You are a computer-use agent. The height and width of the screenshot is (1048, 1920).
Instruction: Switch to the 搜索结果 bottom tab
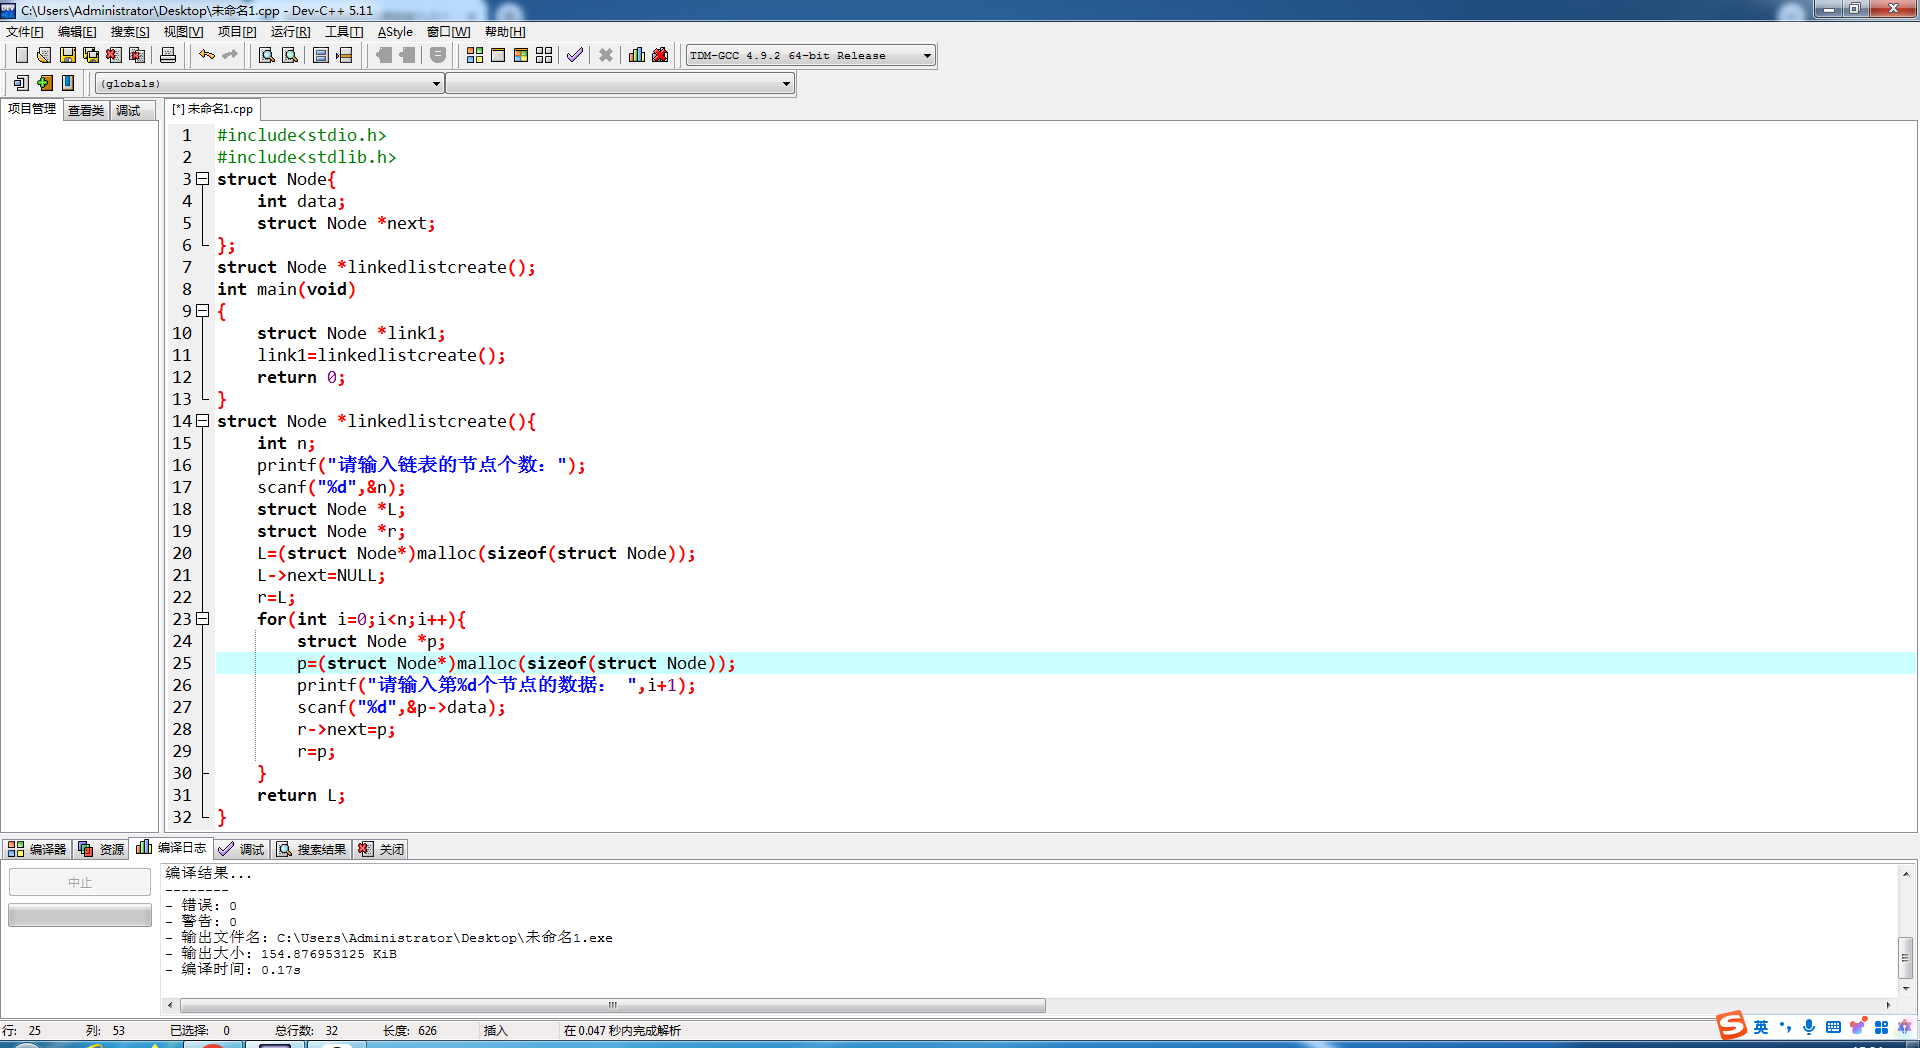[x=311, y=849]
